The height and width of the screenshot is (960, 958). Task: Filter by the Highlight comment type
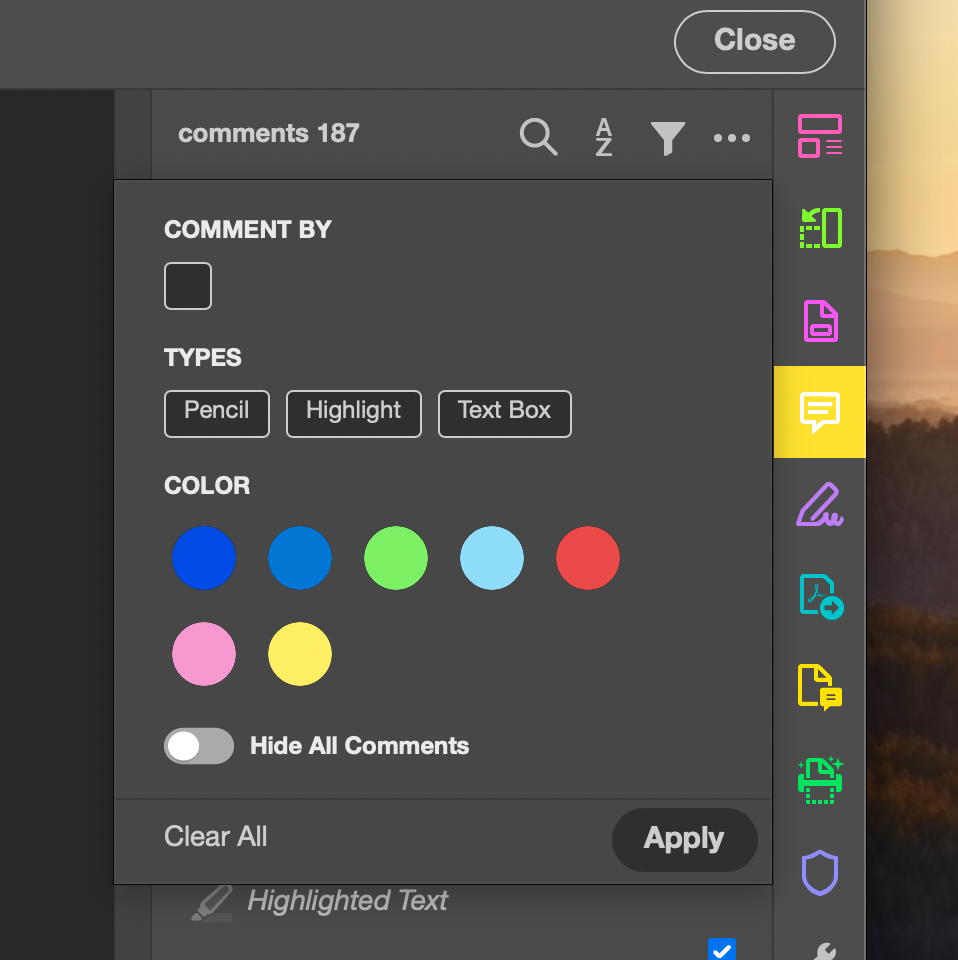[x=354, y=413]
